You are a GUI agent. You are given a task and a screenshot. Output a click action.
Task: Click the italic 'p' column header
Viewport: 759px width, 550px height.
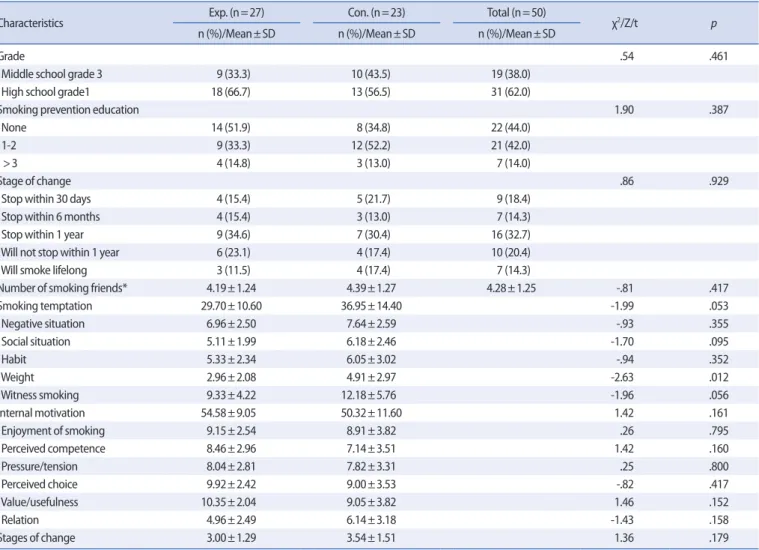click(713, 24)
